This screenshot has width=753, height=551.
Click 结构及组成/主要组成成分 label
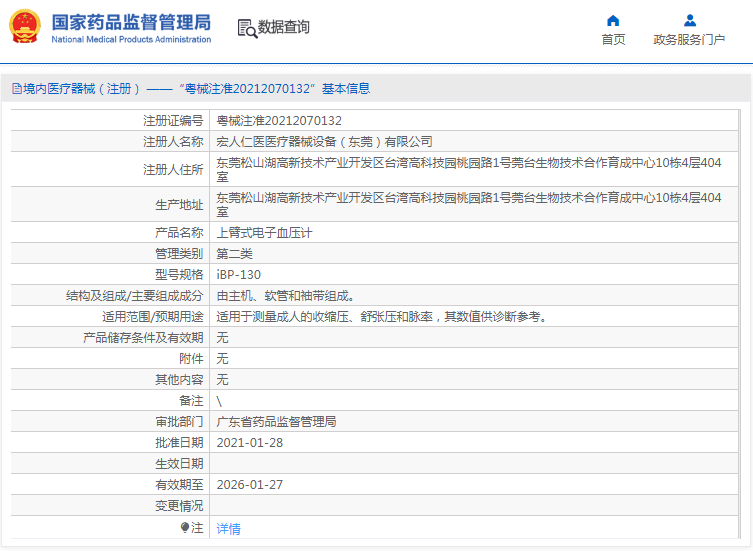coord(134,296)
